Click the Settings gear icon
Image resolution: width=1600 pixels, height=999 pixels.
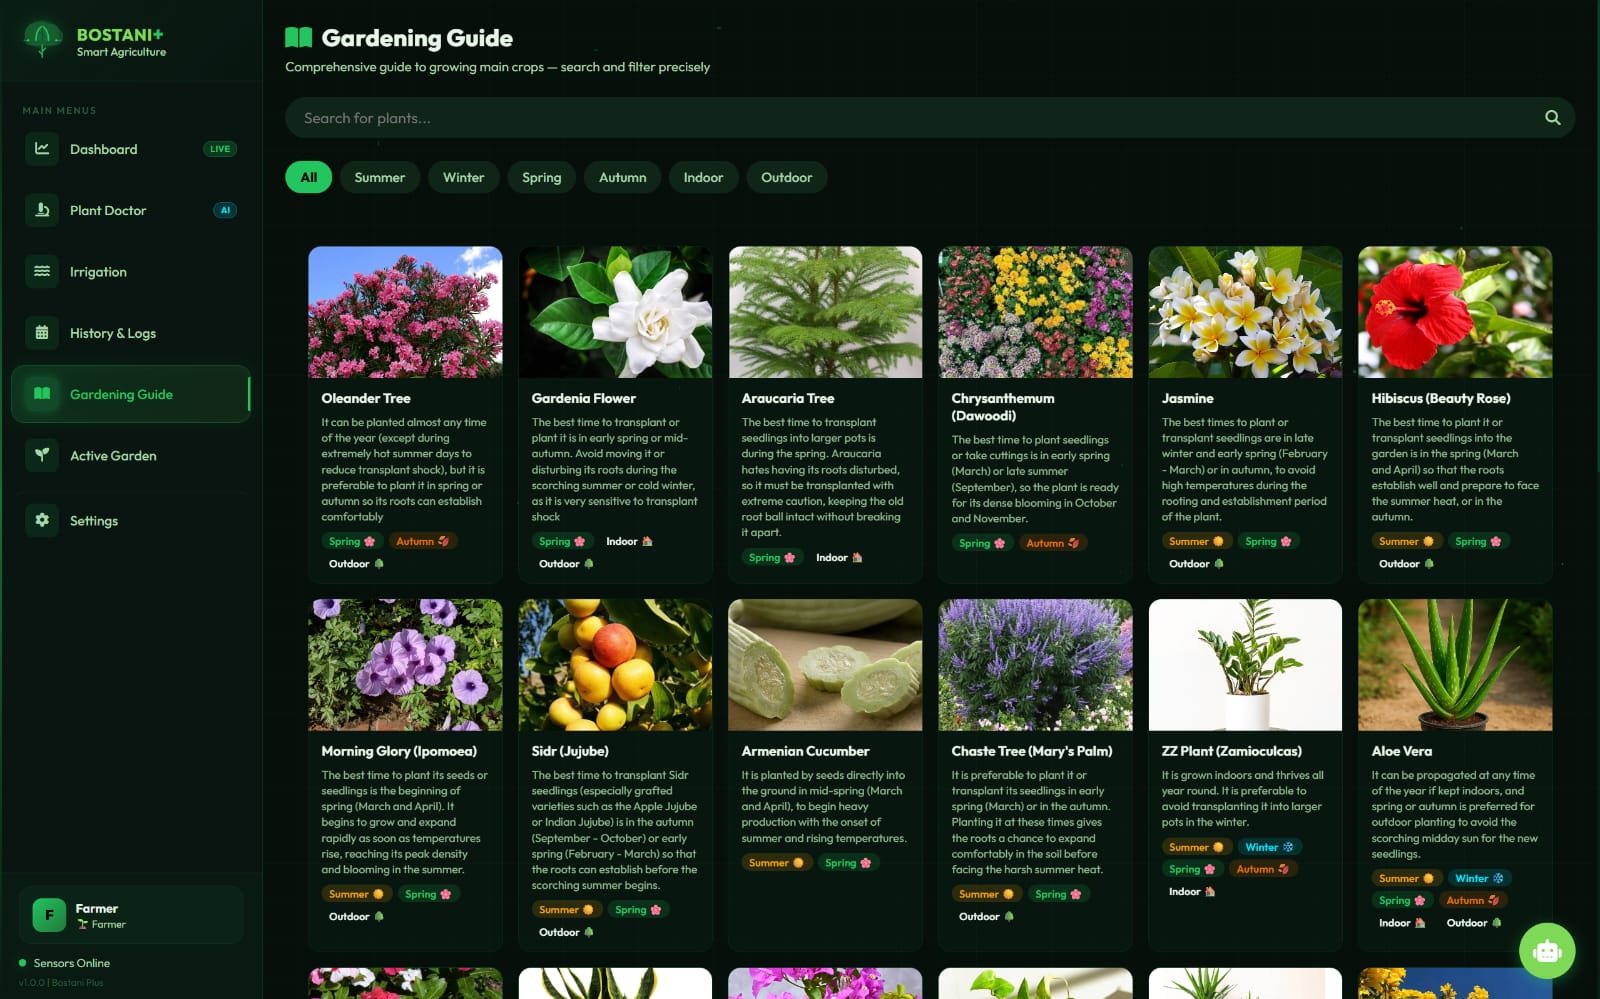tap(42, 520)
